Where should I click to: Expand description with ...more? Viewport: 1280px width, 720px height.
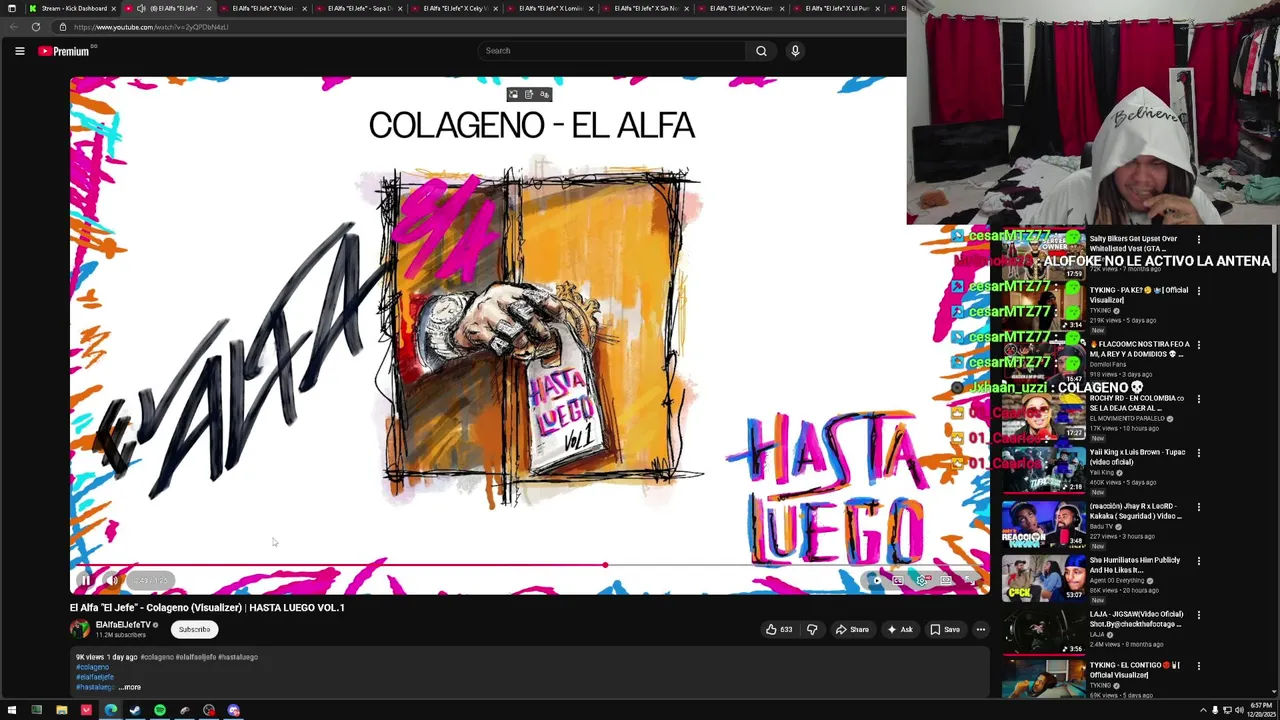[x=130, y=688]
